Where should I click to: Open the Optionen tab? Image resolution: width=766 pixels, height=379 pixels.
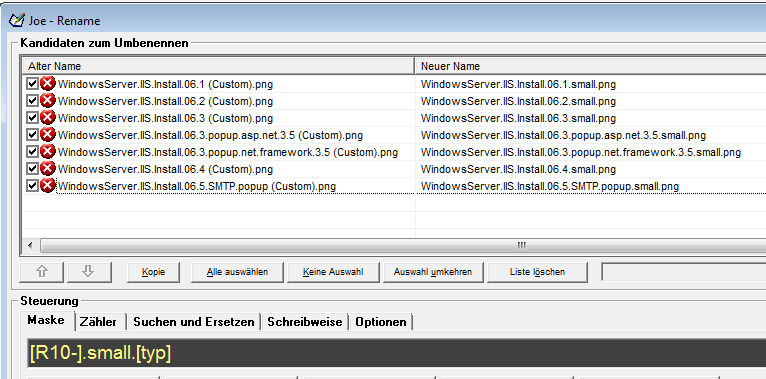381,322
